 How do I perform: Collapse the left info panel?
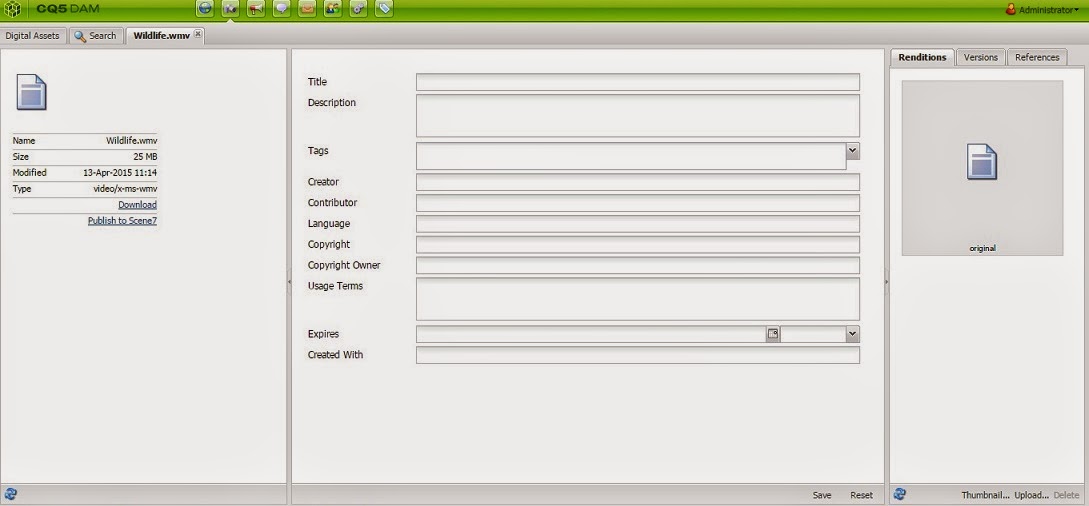[289, 281]
